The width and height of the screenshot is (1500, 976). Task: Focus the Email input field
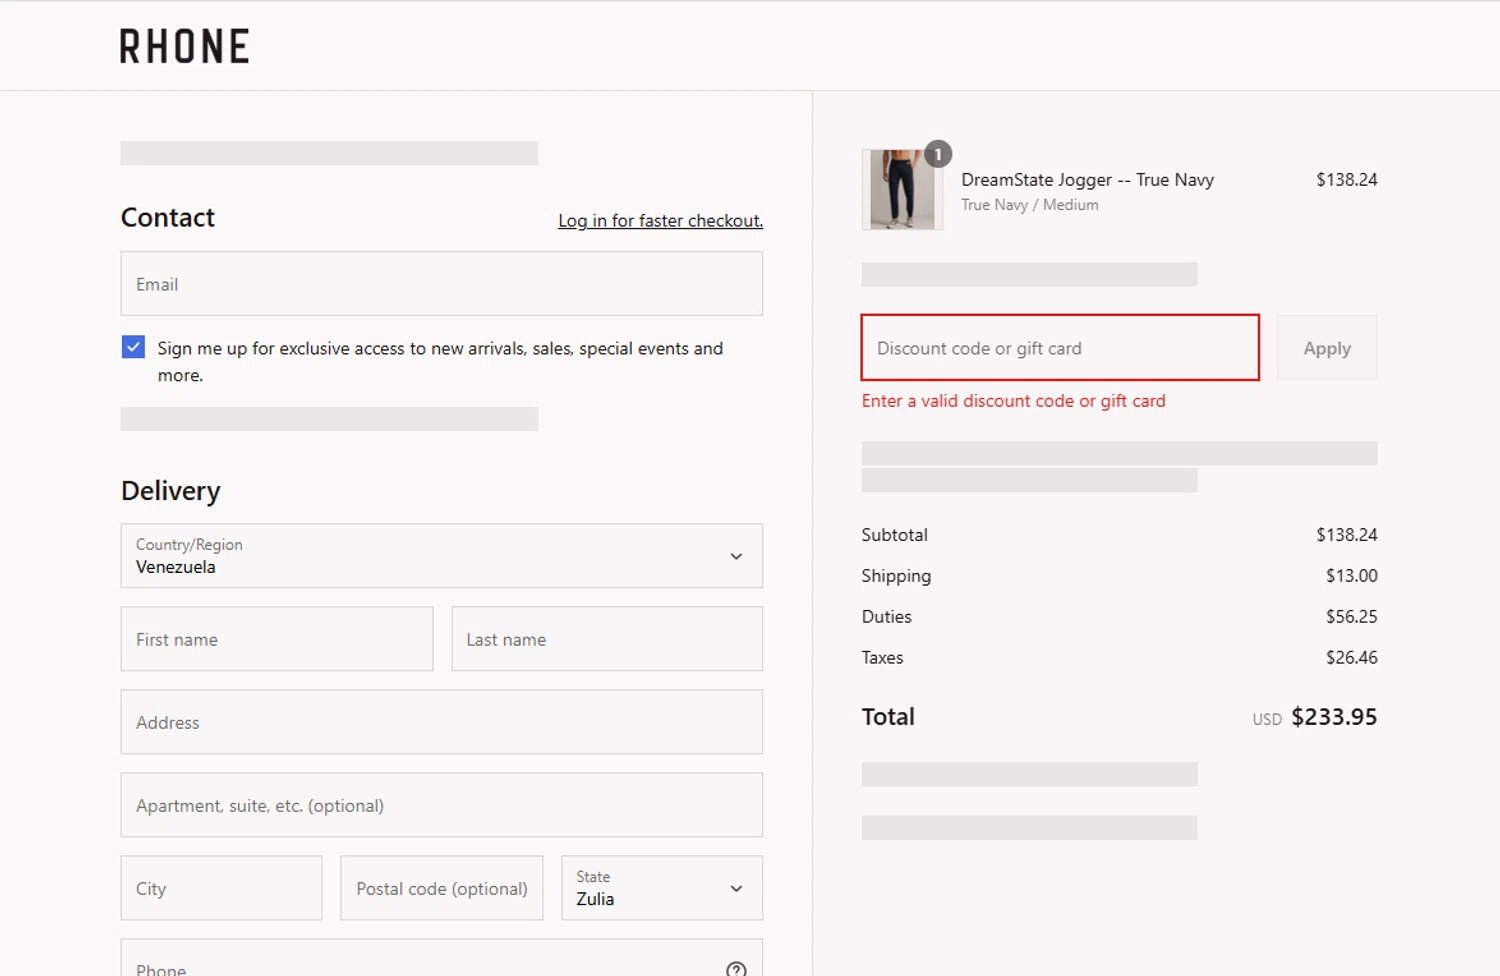442,284
